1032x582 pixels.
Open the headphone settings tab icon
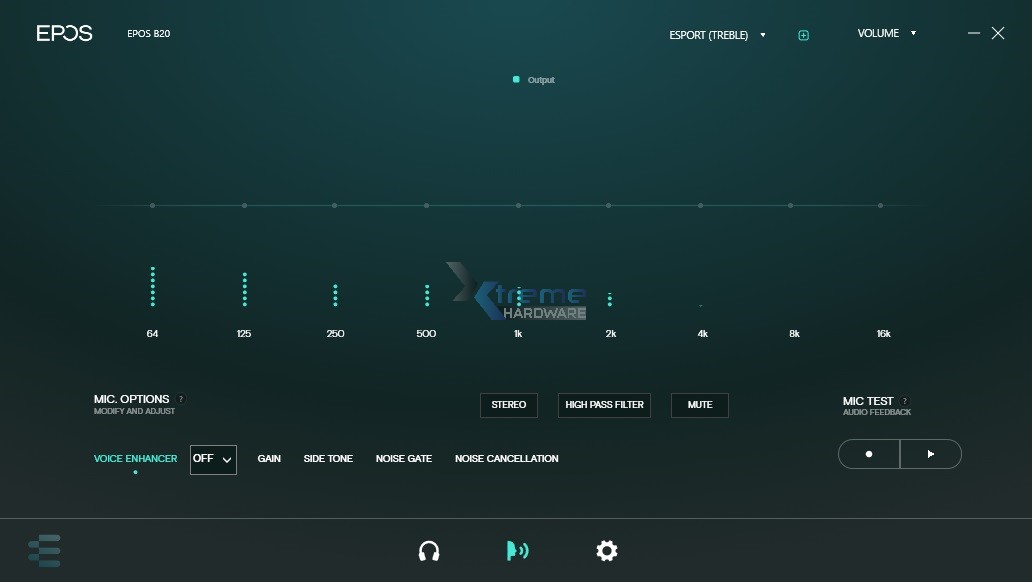click(429, 551)
